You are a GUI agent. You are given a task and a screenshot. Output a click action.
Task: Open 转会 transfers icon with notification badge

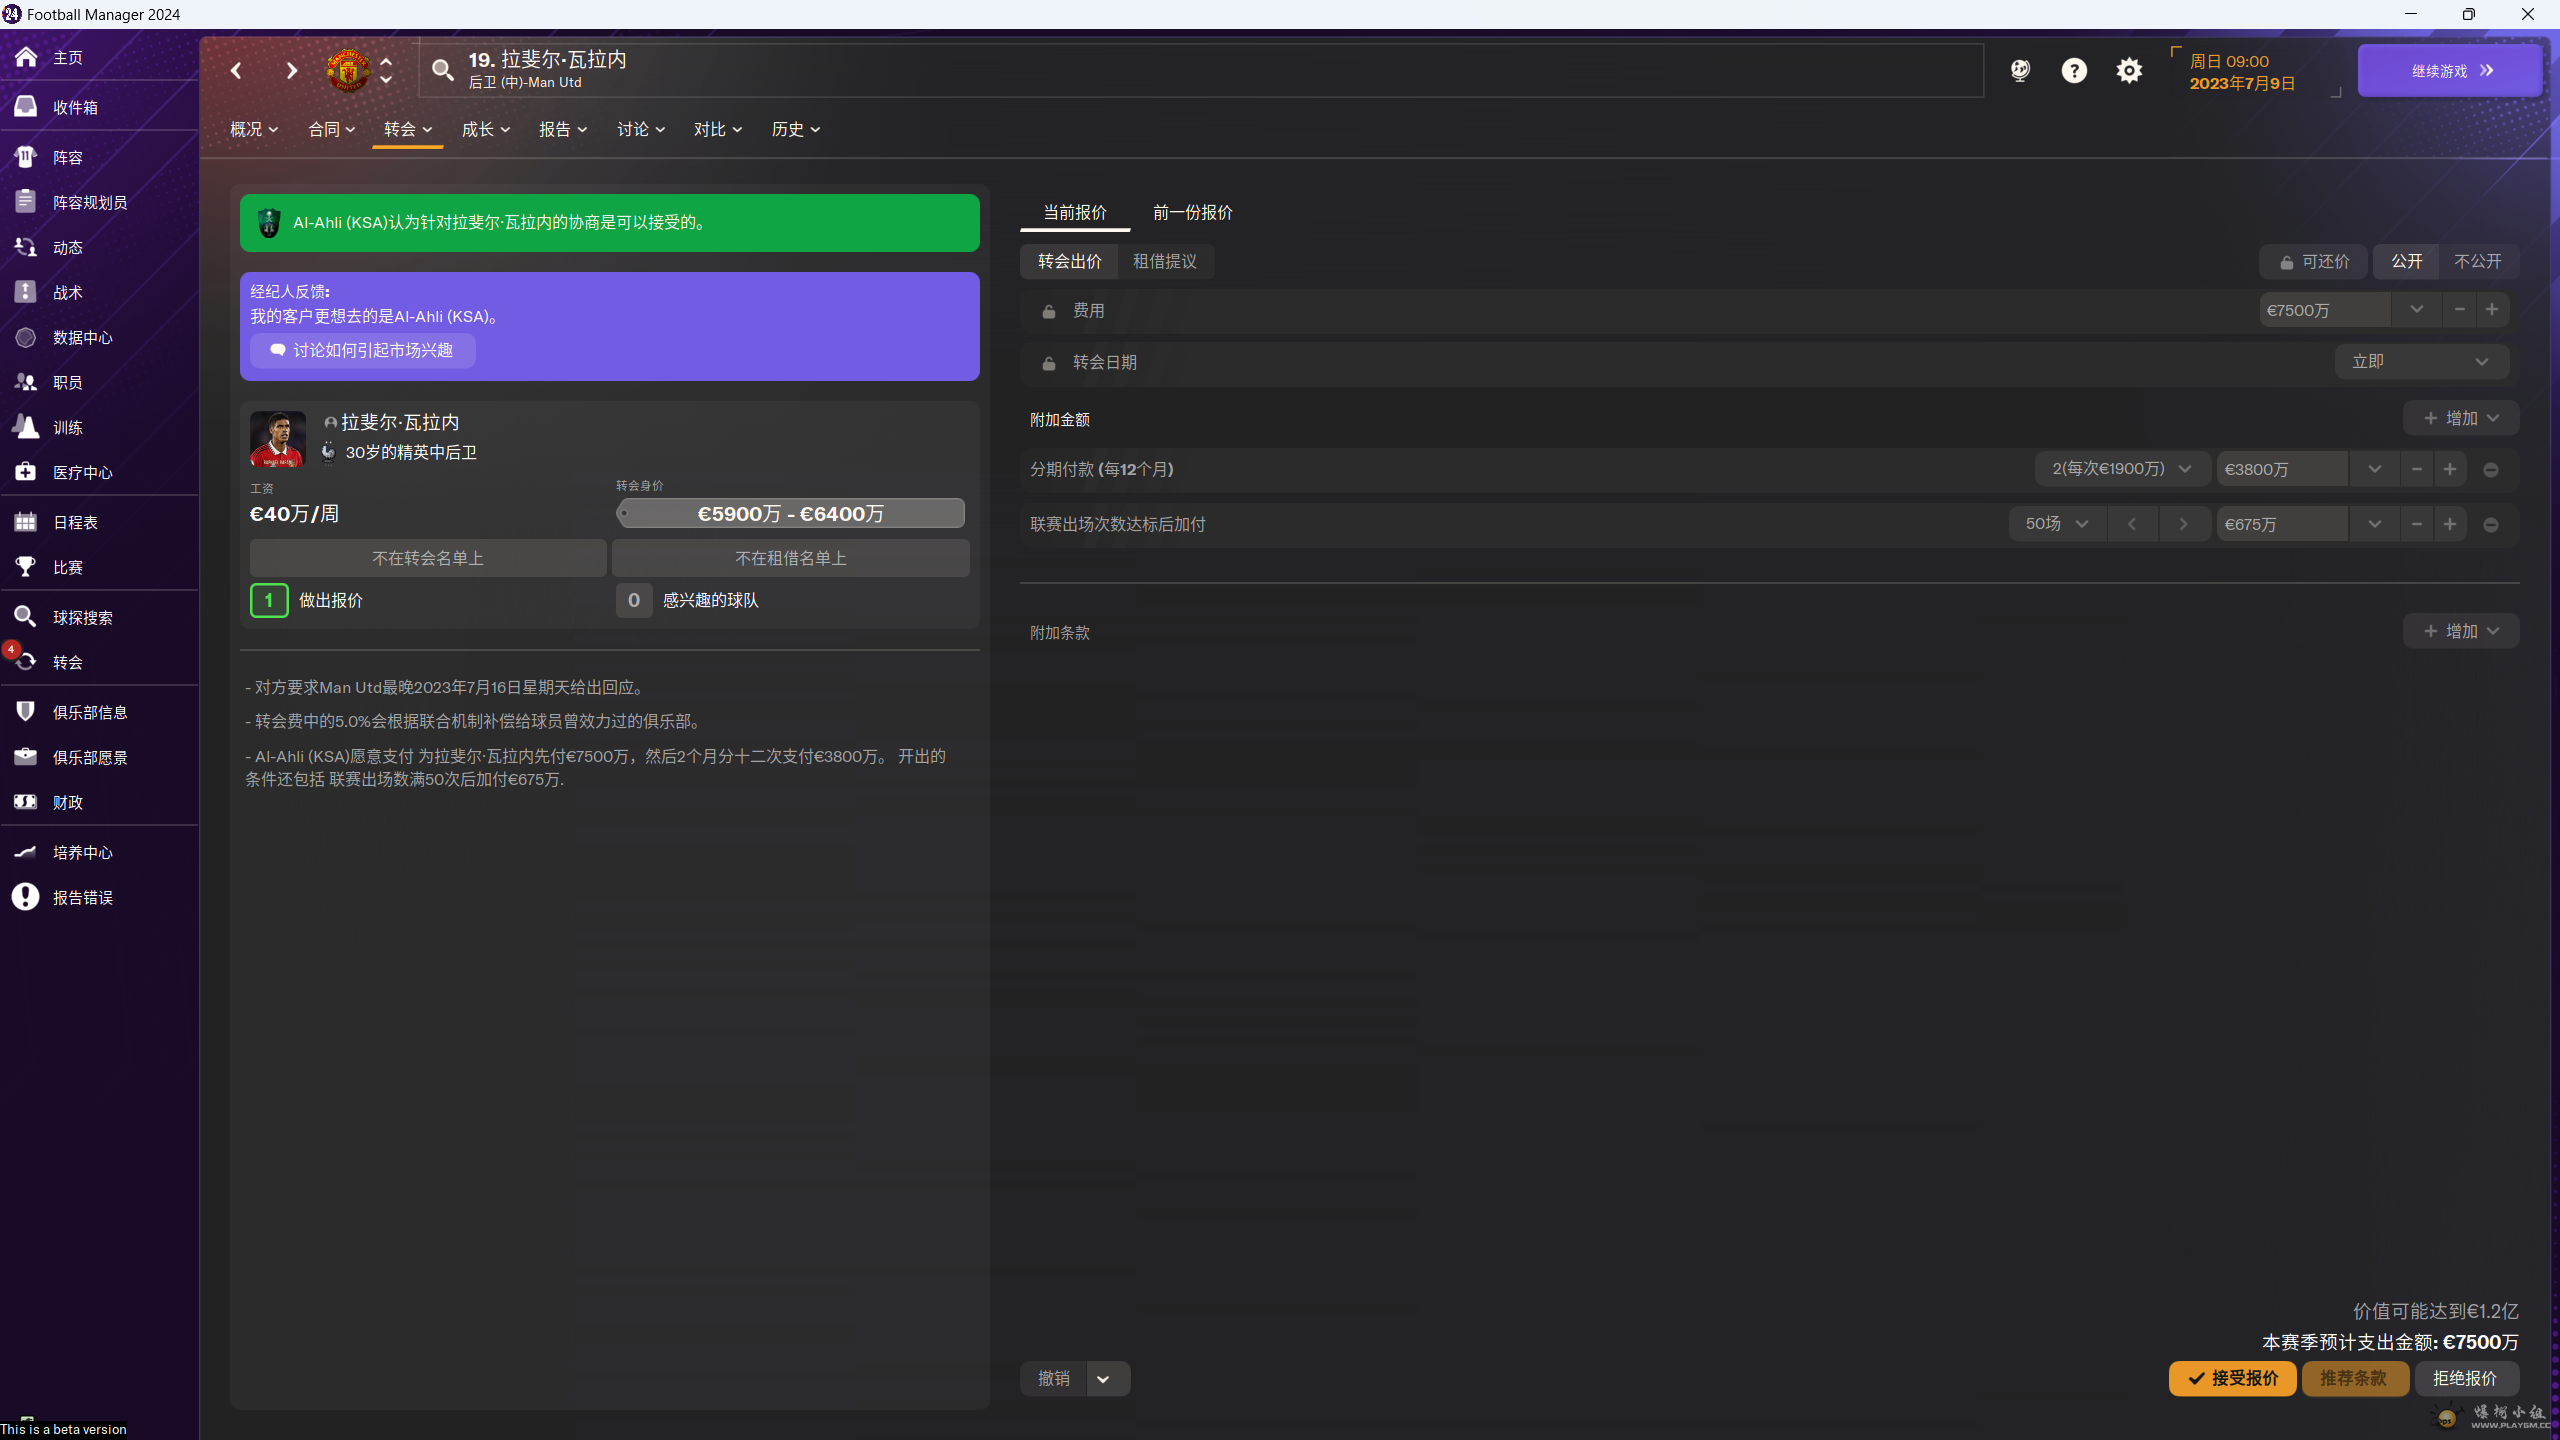click(26, 662)
